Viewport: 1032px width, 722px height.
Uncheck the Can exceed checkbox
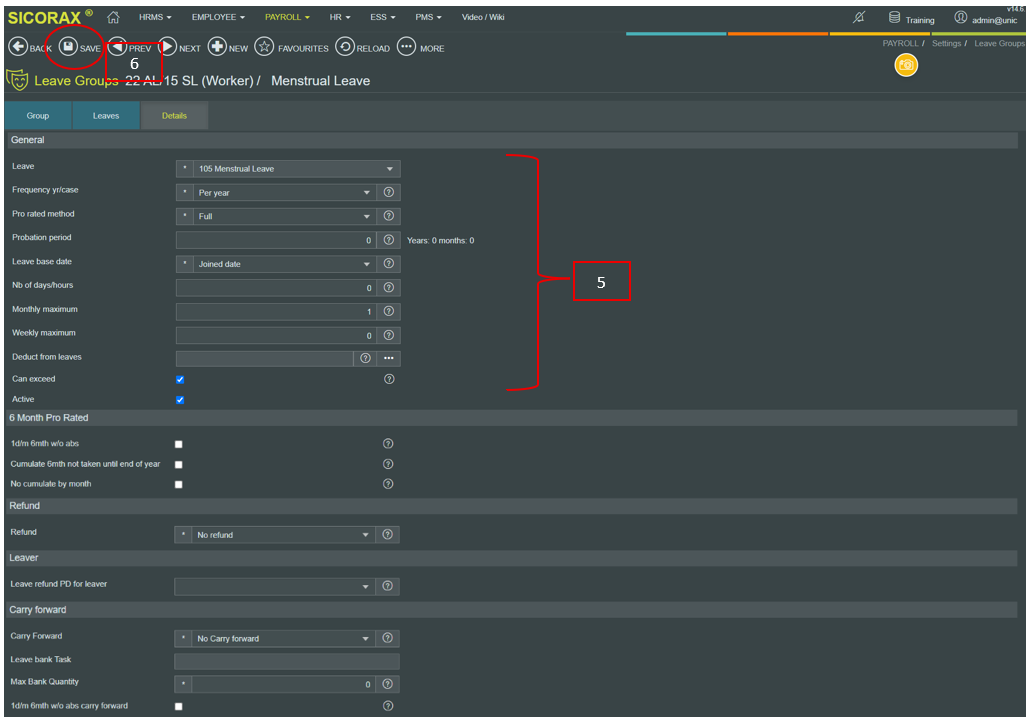click(180, 379)
